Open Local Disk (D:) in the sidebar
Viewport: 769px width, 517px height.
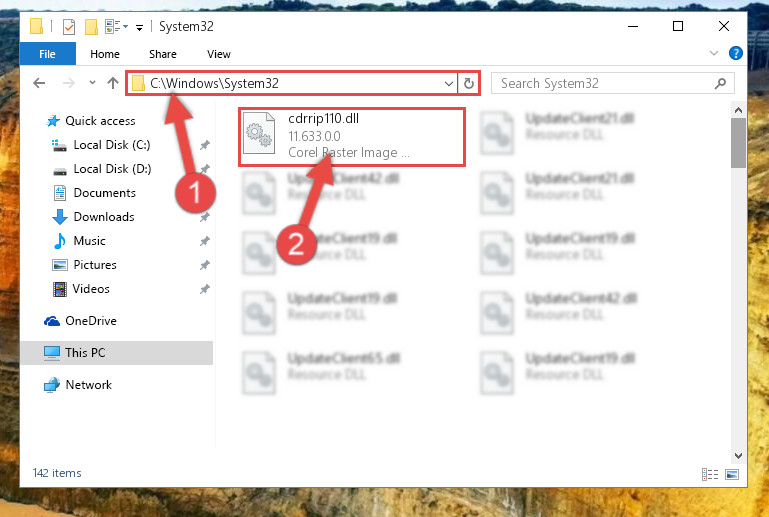tap(112, 169)
